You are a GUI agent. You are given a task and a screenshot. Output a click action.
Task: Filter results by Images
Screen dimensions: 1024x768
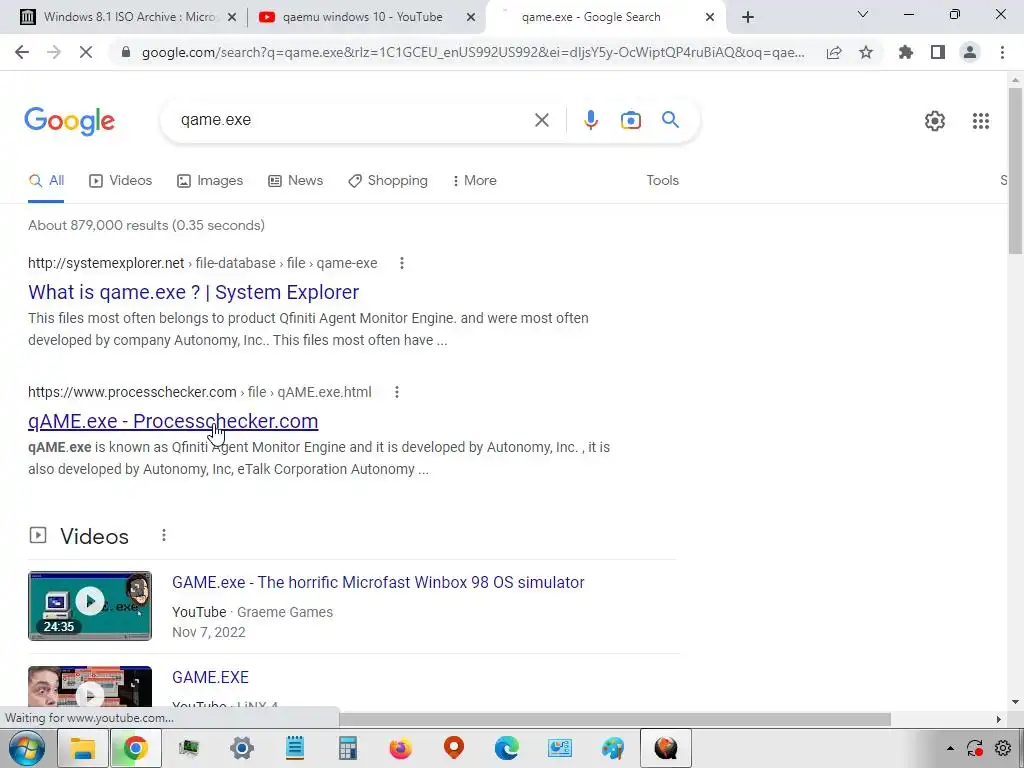[x=210, y=181]
